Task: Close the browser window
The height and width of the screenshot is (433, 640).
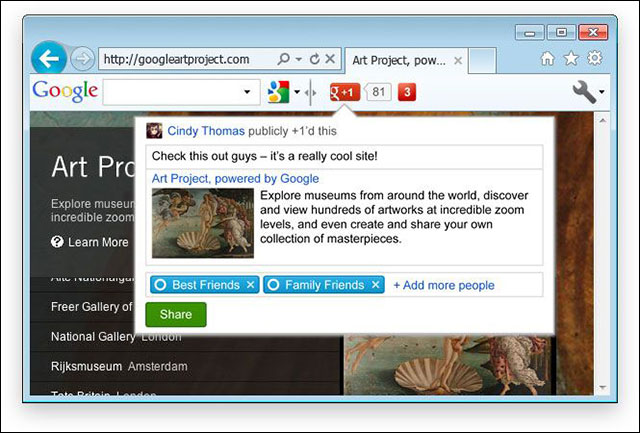Action: 593,33
